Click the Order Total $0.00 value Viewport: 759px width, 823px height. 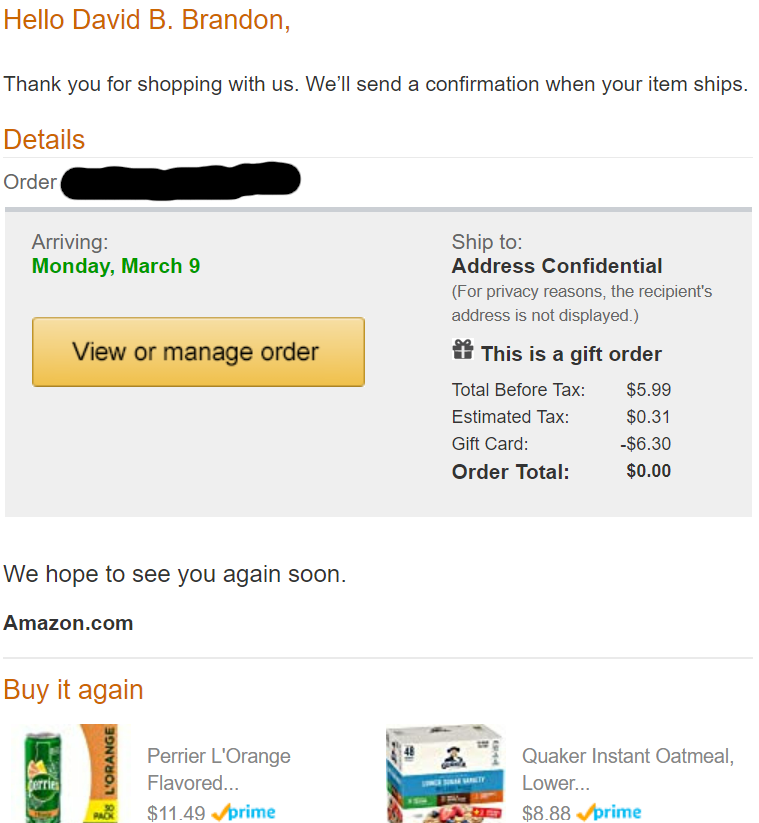647,471
